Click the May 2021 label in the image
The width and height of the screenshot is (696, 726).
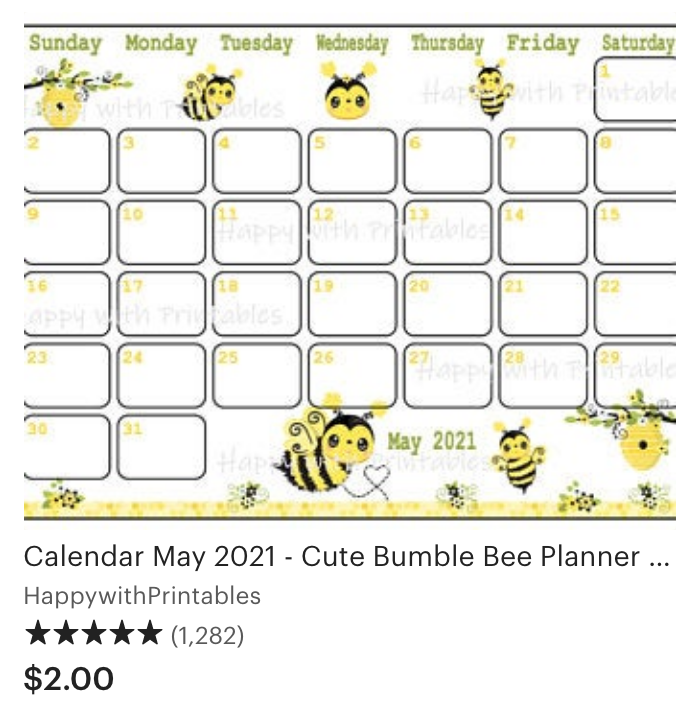click(432, 441)
